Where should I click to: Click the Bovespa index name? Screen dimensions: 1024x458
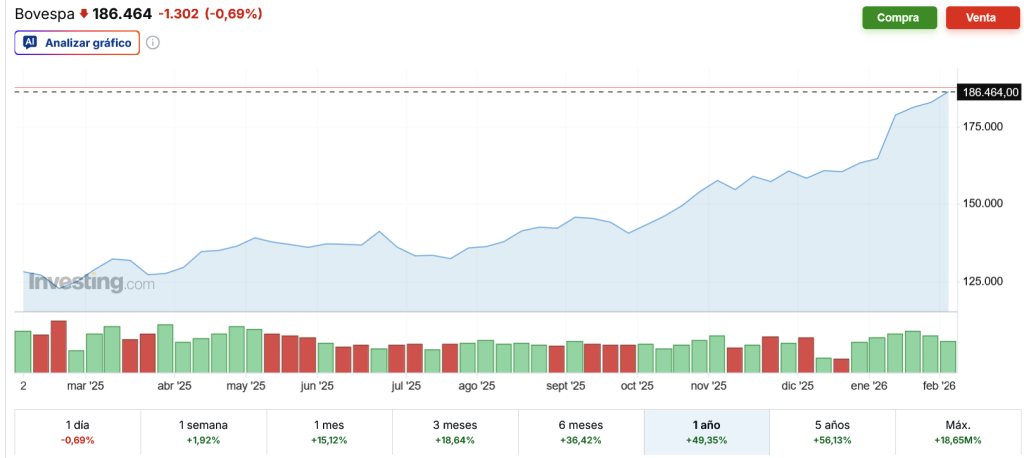[45, 14]
